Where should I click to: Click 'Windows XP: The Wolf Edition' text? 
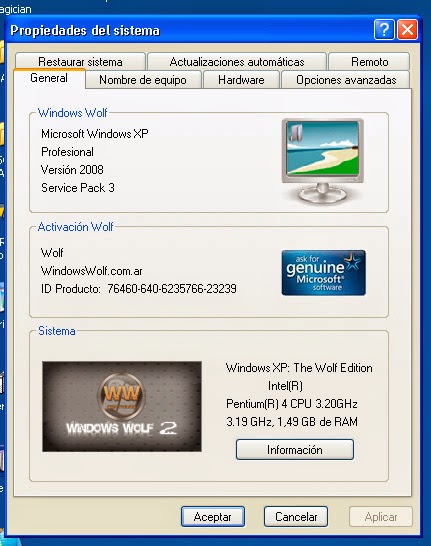(x=299, y=368)
